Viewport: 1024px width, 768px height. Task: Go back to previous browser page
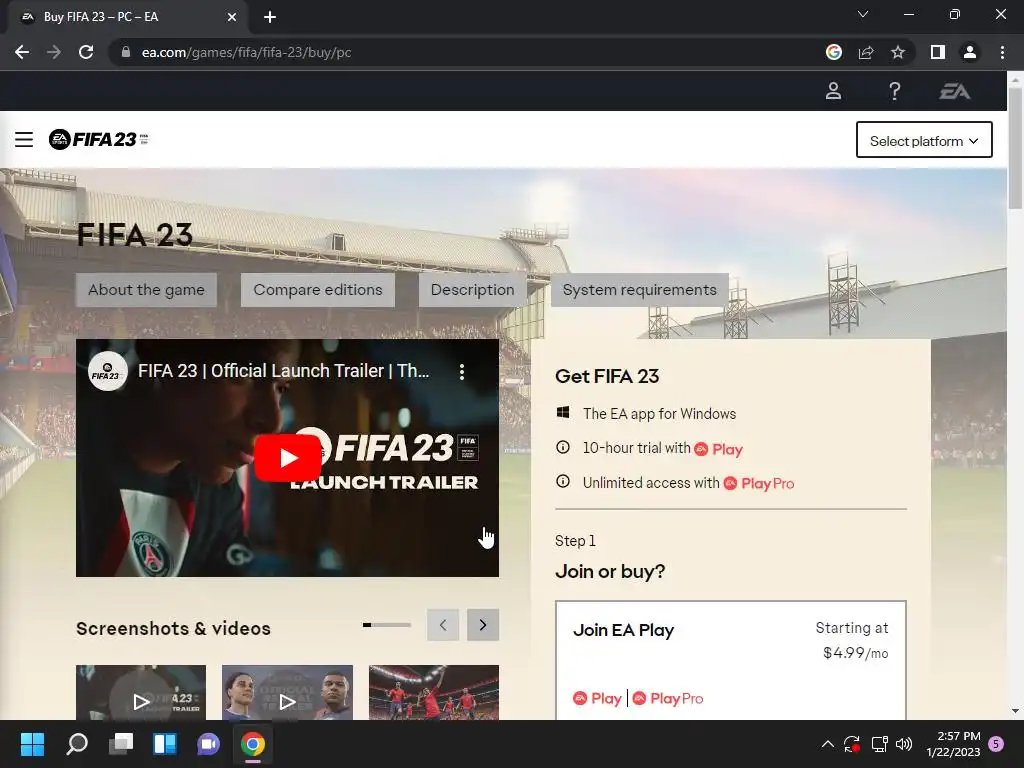[22, 52]
